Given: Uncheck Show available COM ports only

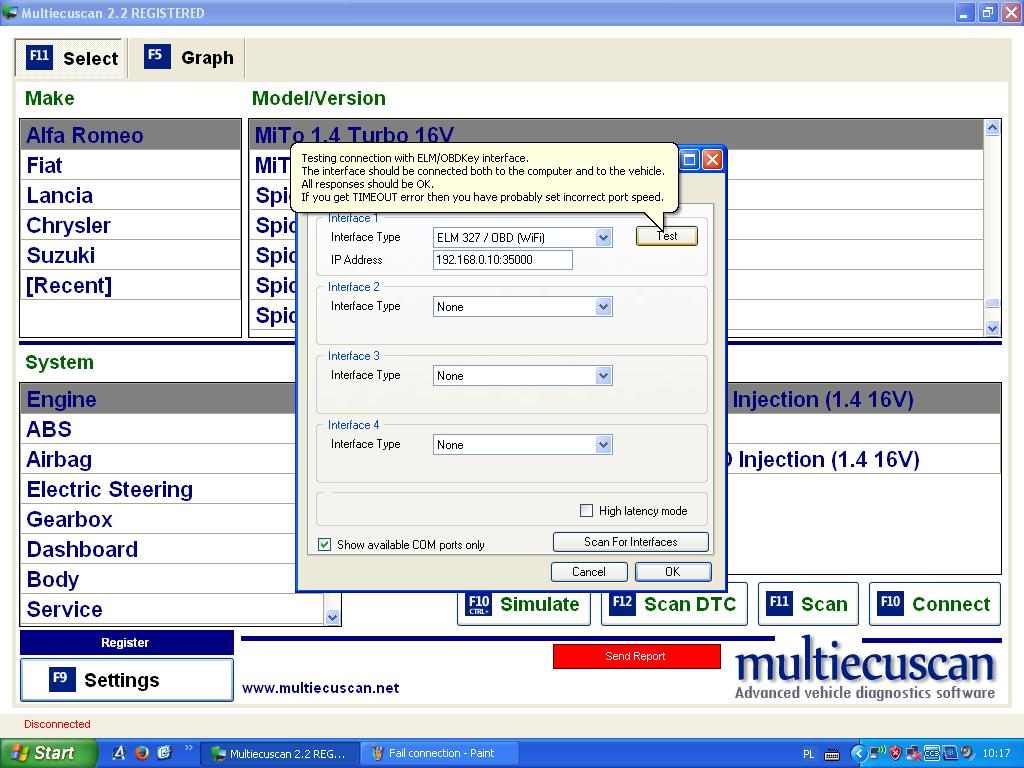Looking at the screenshot, I should pyautogui.click(x=324, y=545).
